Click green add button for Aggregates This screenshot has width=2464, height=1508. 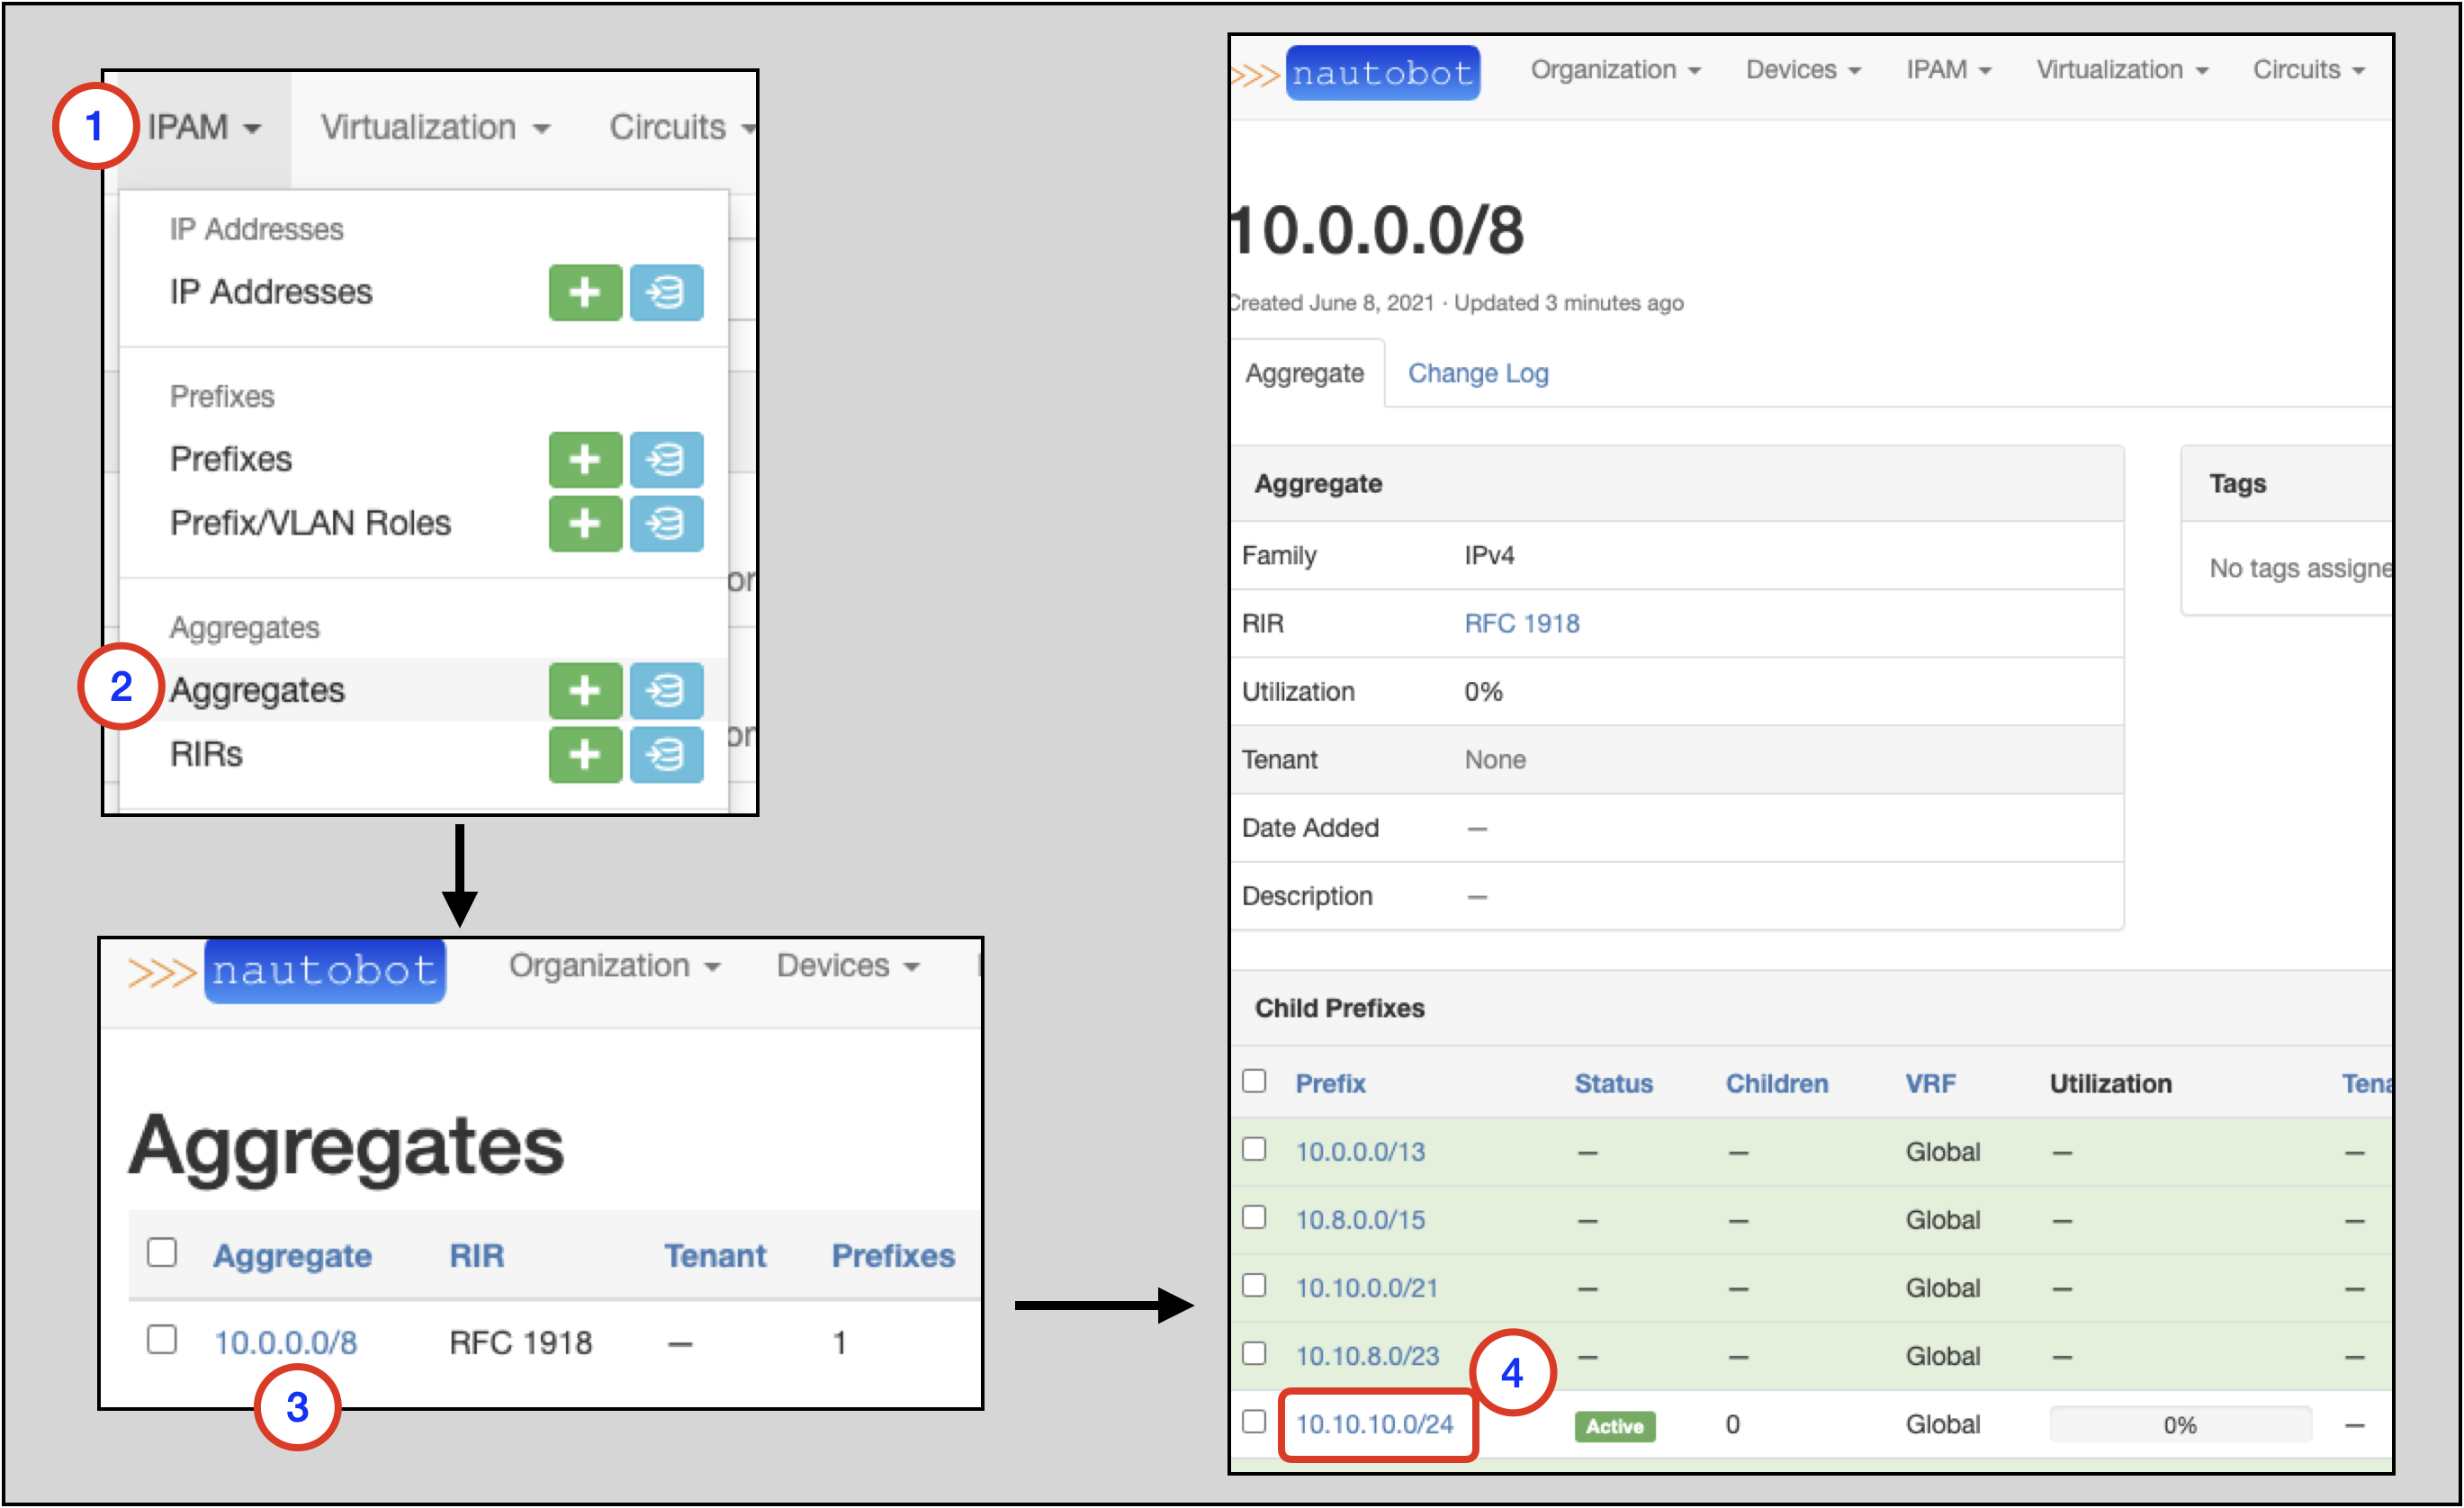click(585, 690)
